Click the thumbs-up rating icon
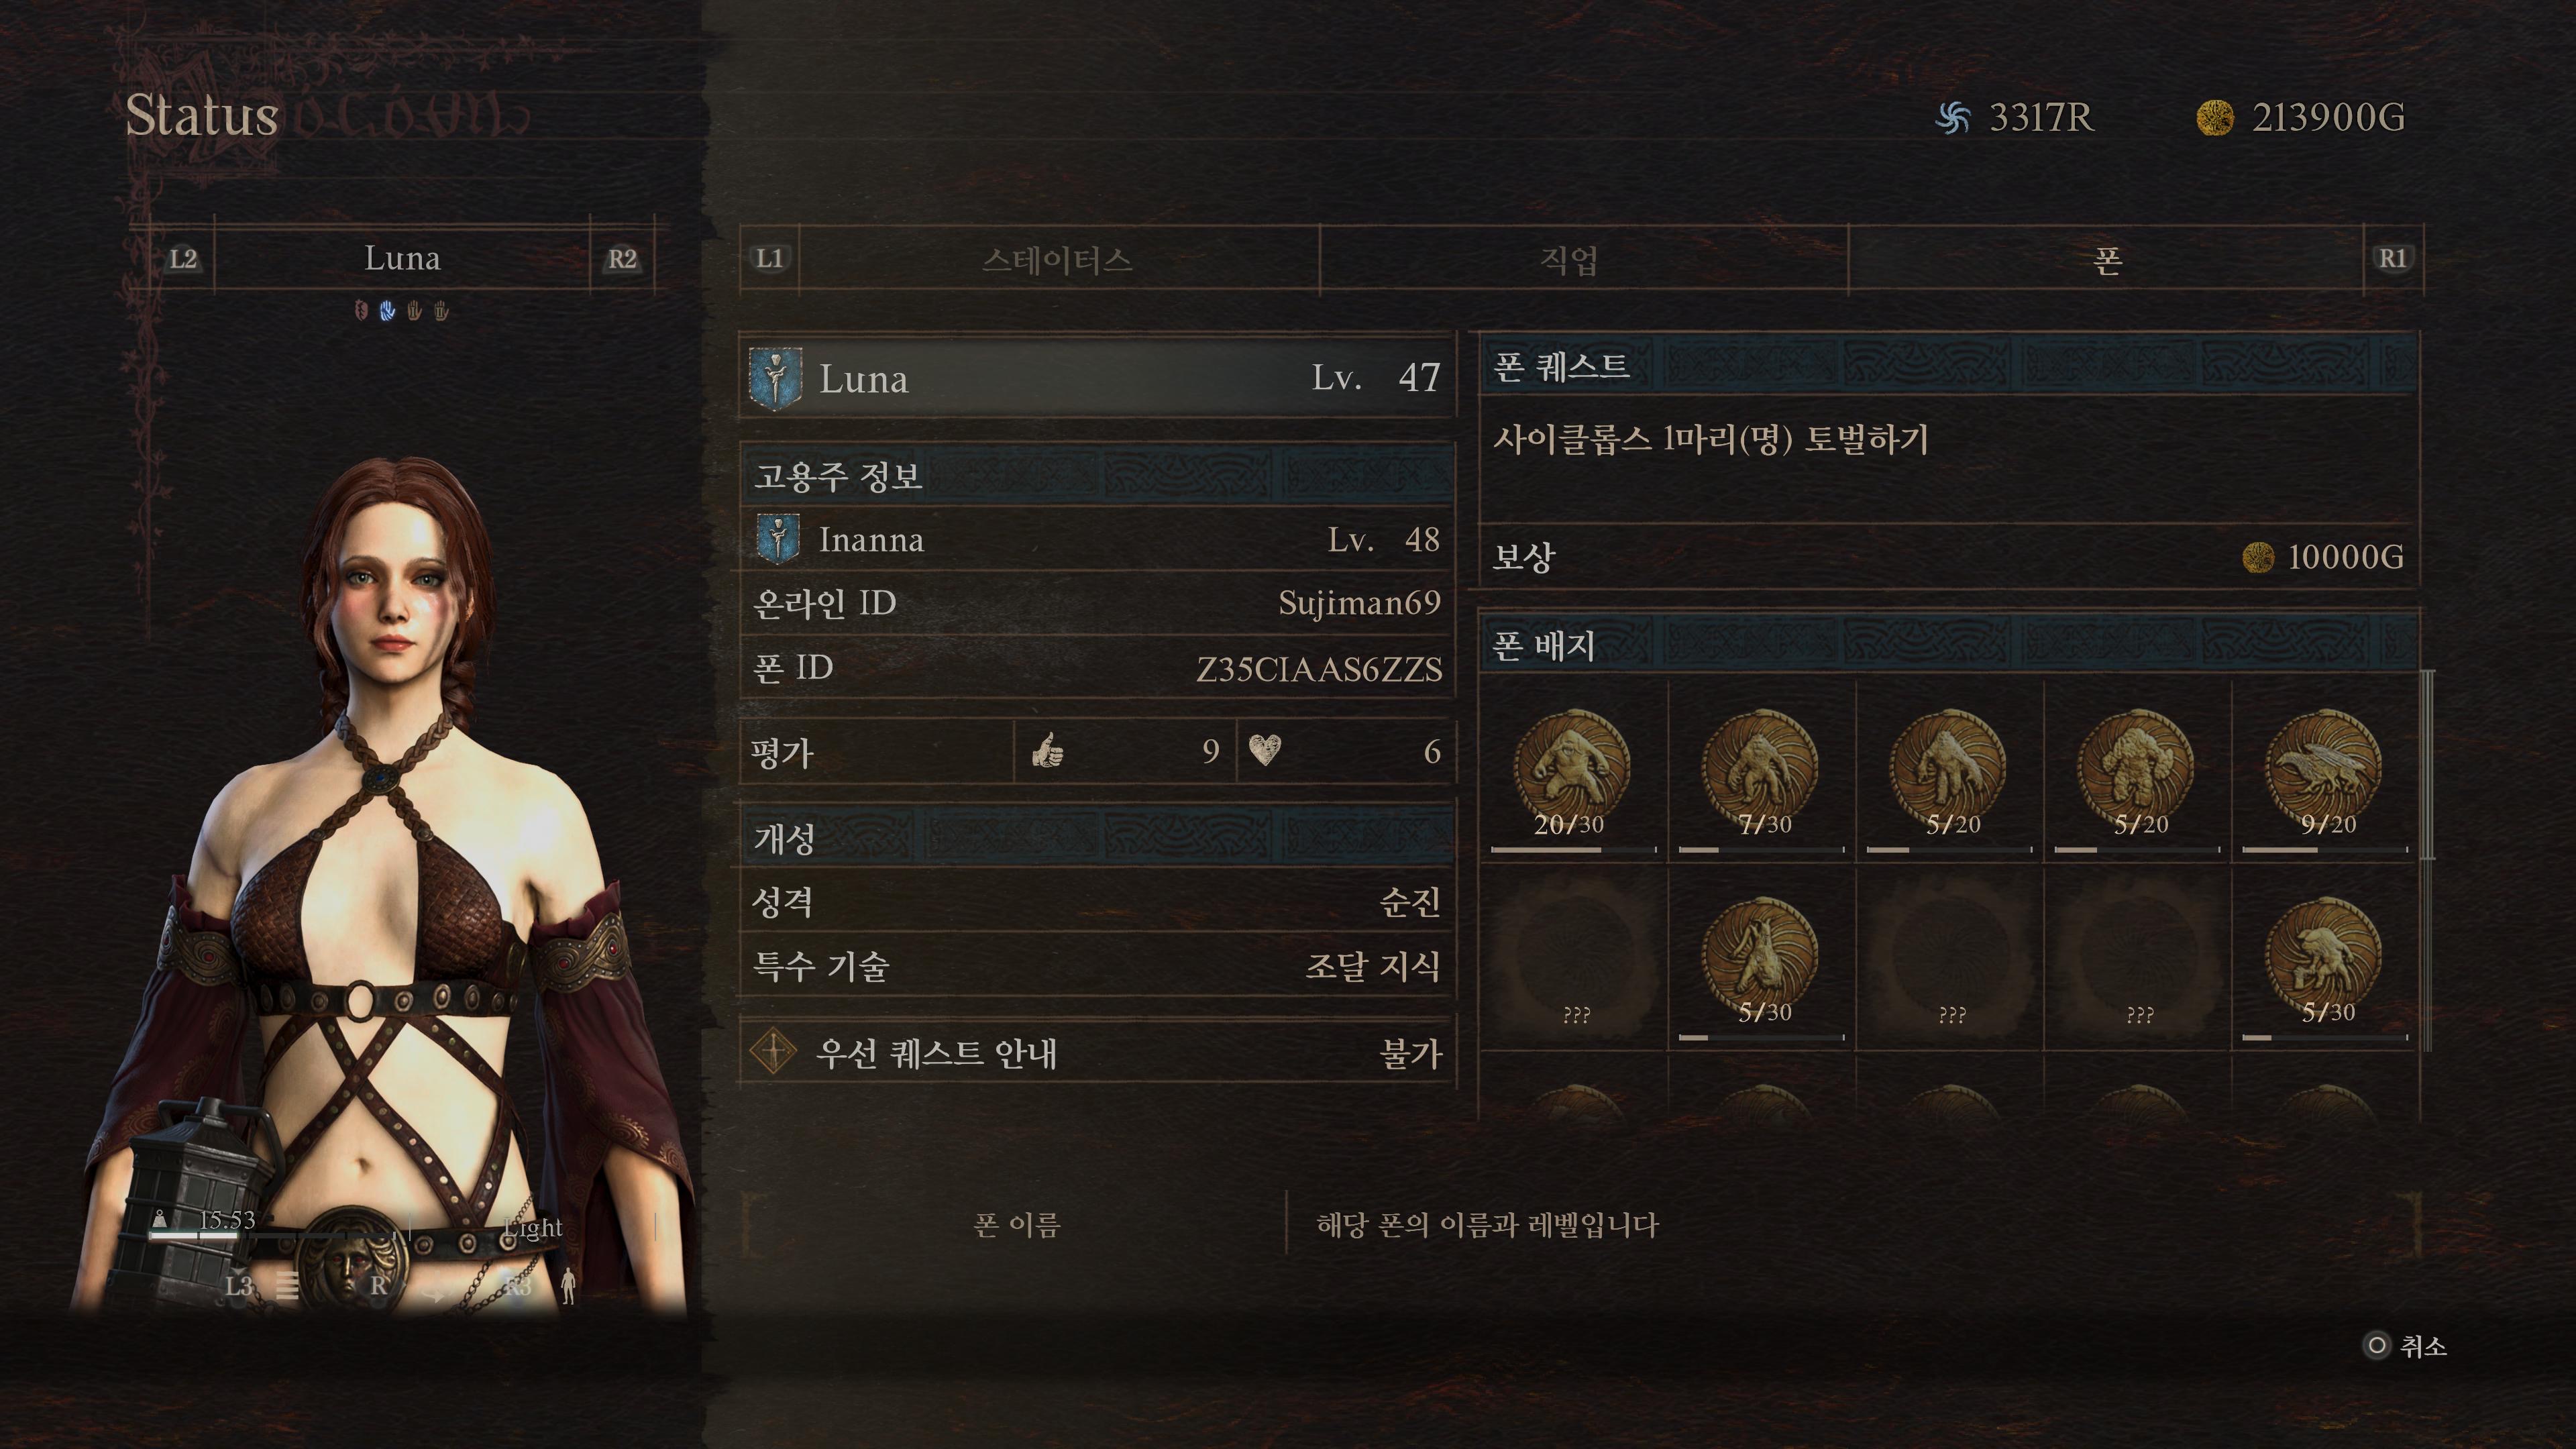This screenshot has width=2576, height=1449. (x=1047, y=750)
